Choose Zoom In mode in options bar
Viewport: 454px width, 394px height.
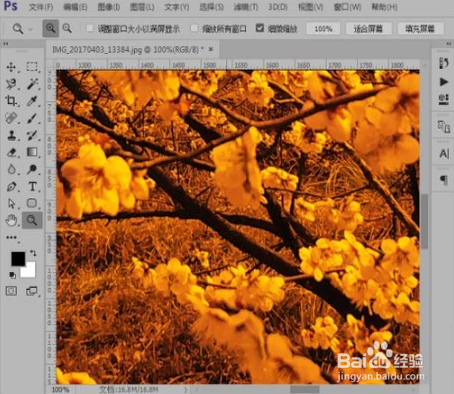click(51, 28)
